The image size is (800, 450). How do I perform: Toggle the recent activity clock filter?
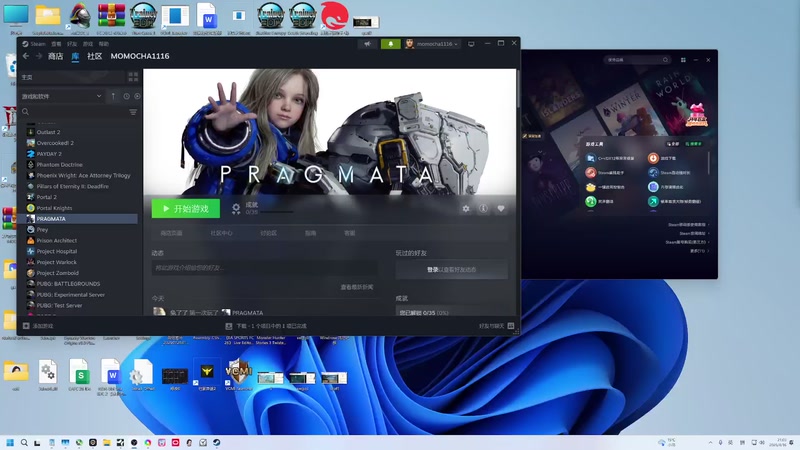pos(127,96)
